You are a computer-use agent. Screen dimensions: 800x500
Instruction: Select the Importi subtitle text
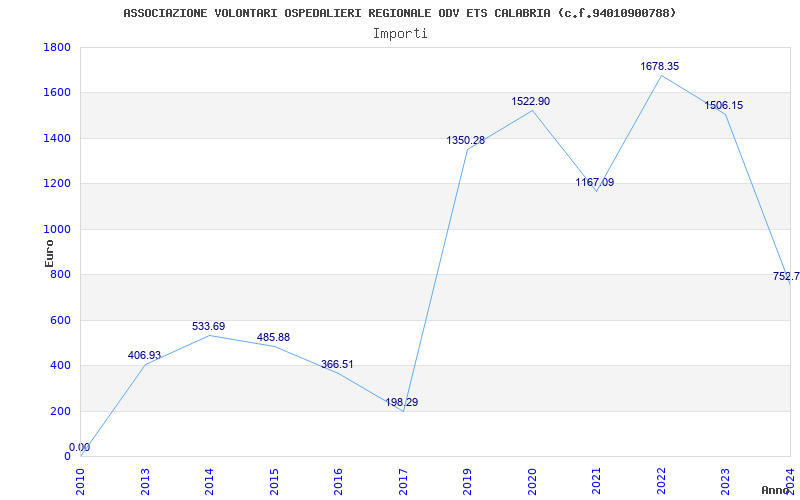[x=400, y=34]
